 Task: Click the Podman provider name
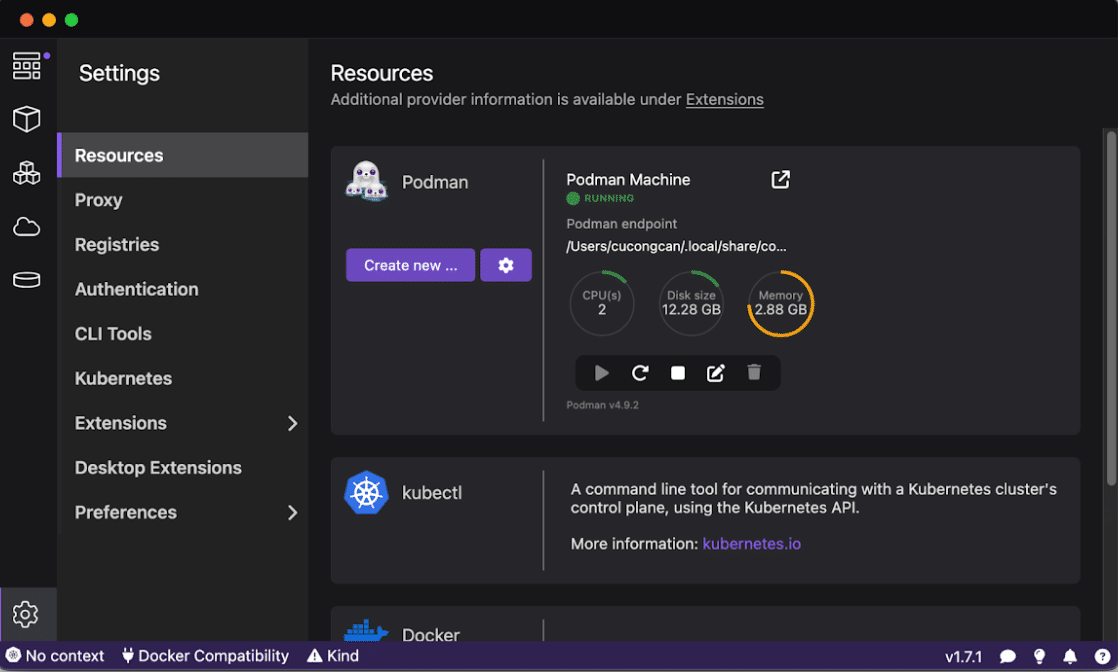point(435,182)
